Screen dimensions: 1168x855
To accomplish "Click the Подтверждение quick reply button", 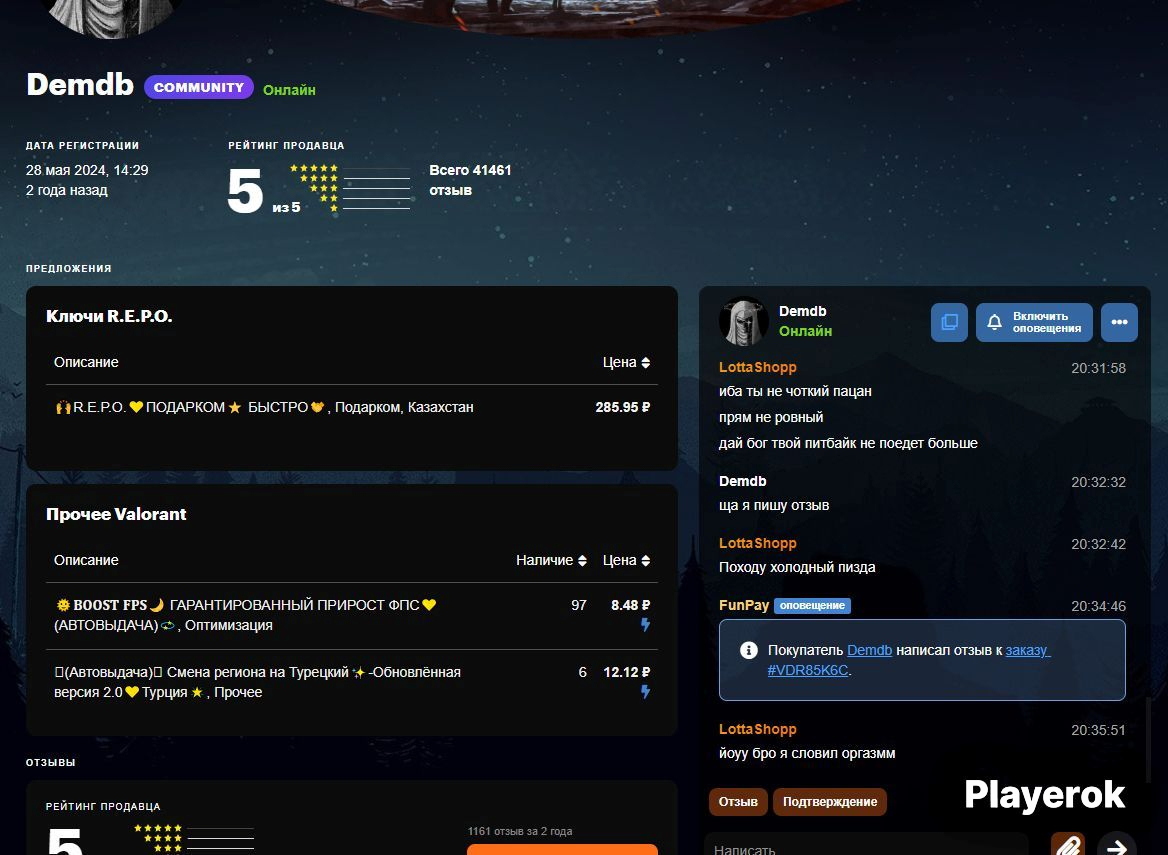I will [830, 801].
